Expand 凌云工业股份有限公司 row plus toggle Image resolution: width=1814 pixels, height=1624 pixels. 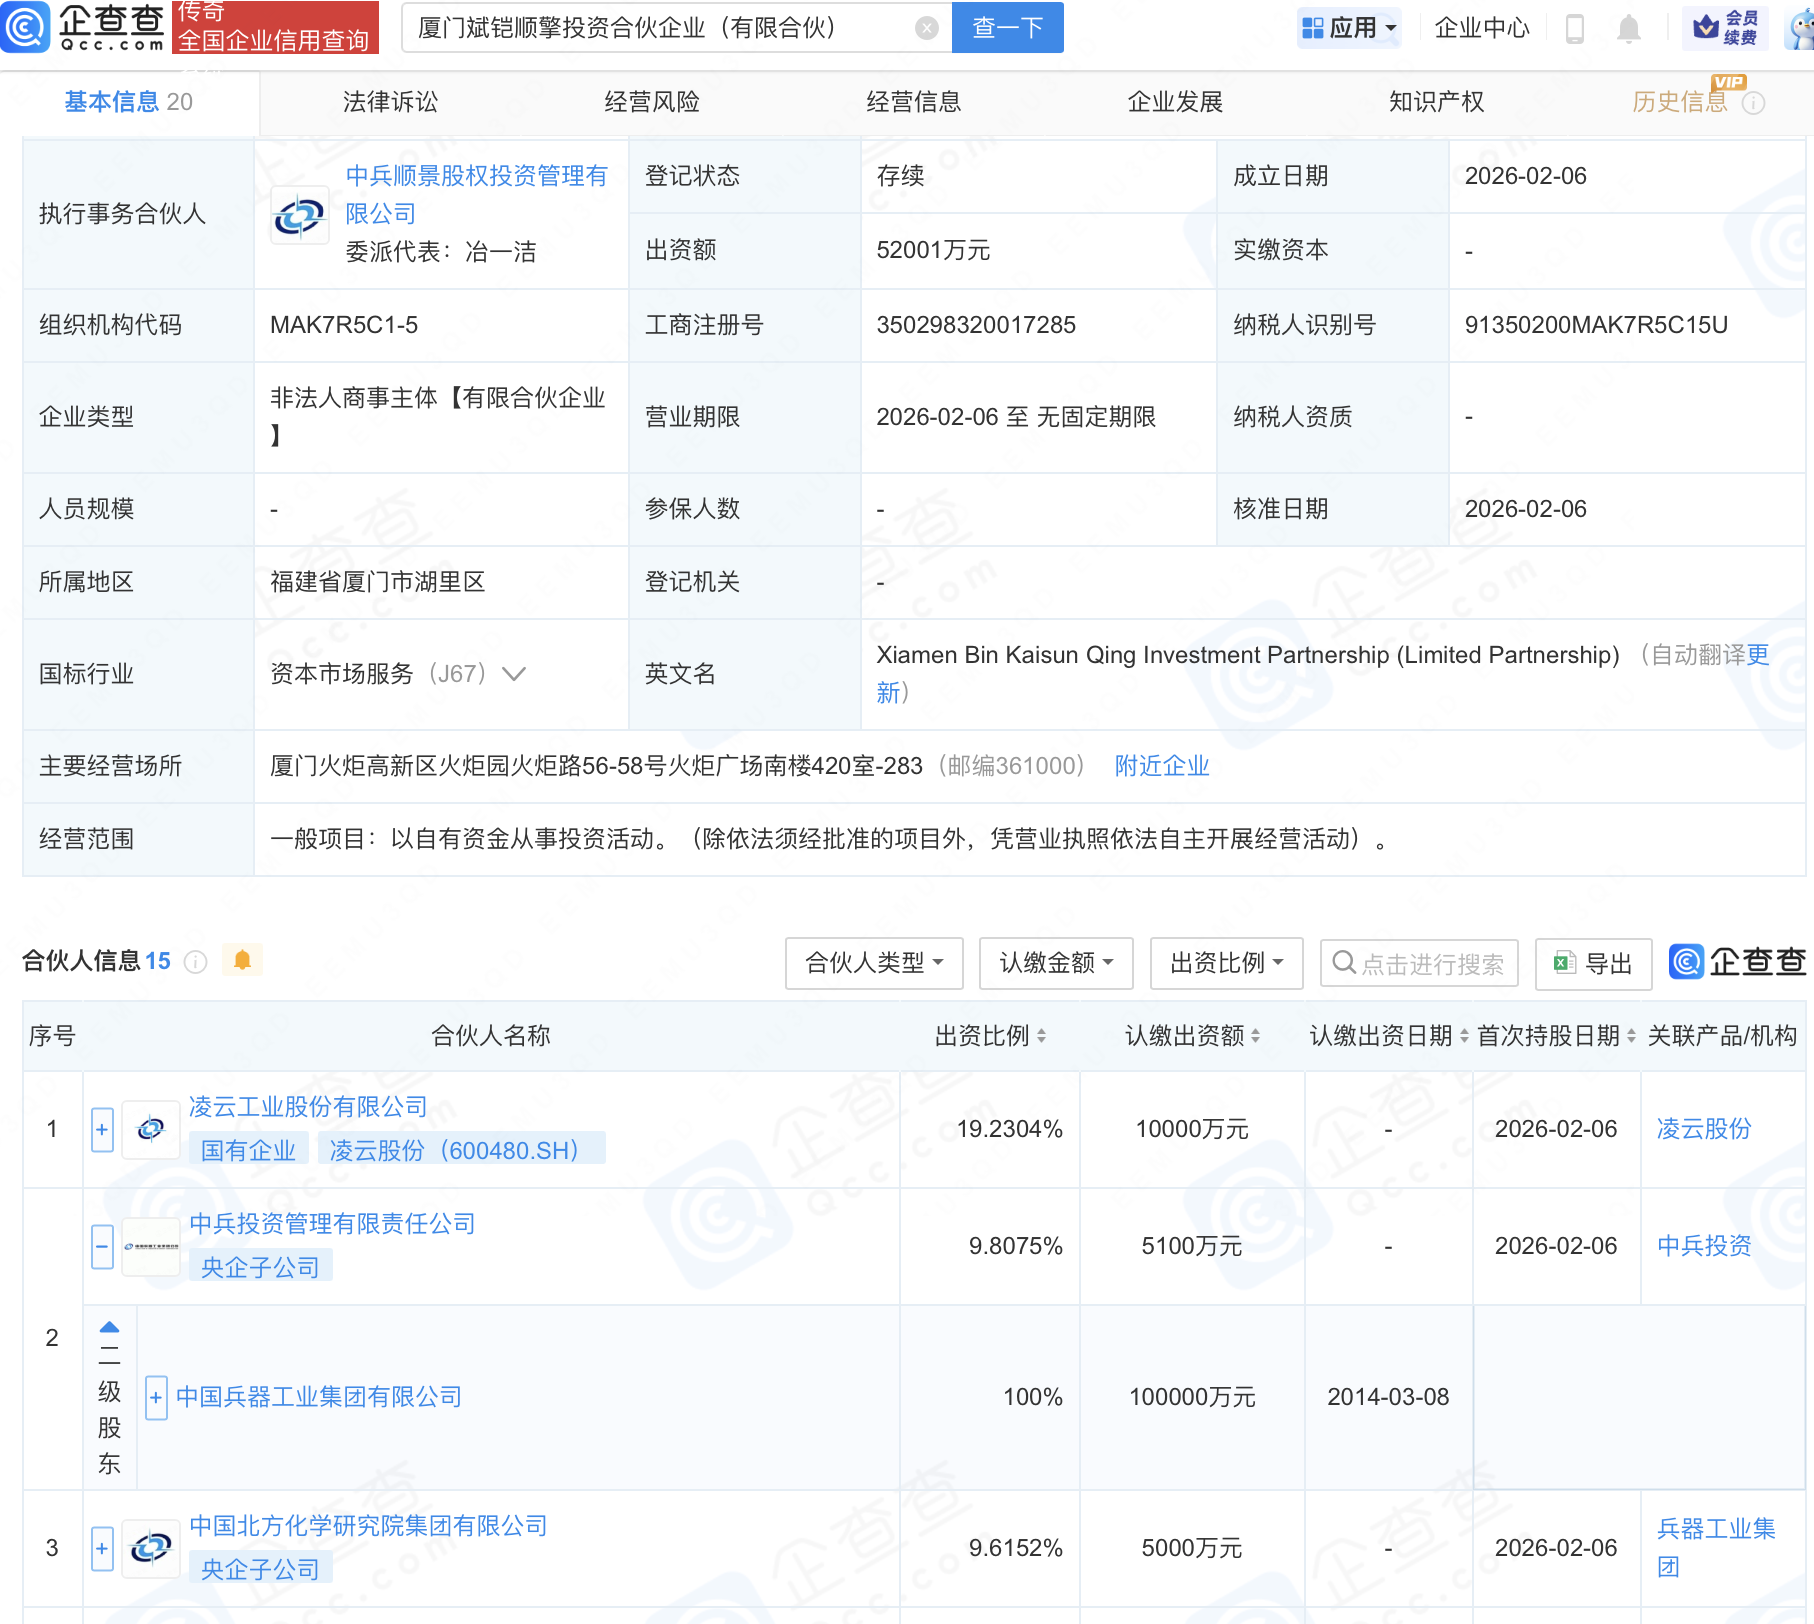[x=102, y=1130]
